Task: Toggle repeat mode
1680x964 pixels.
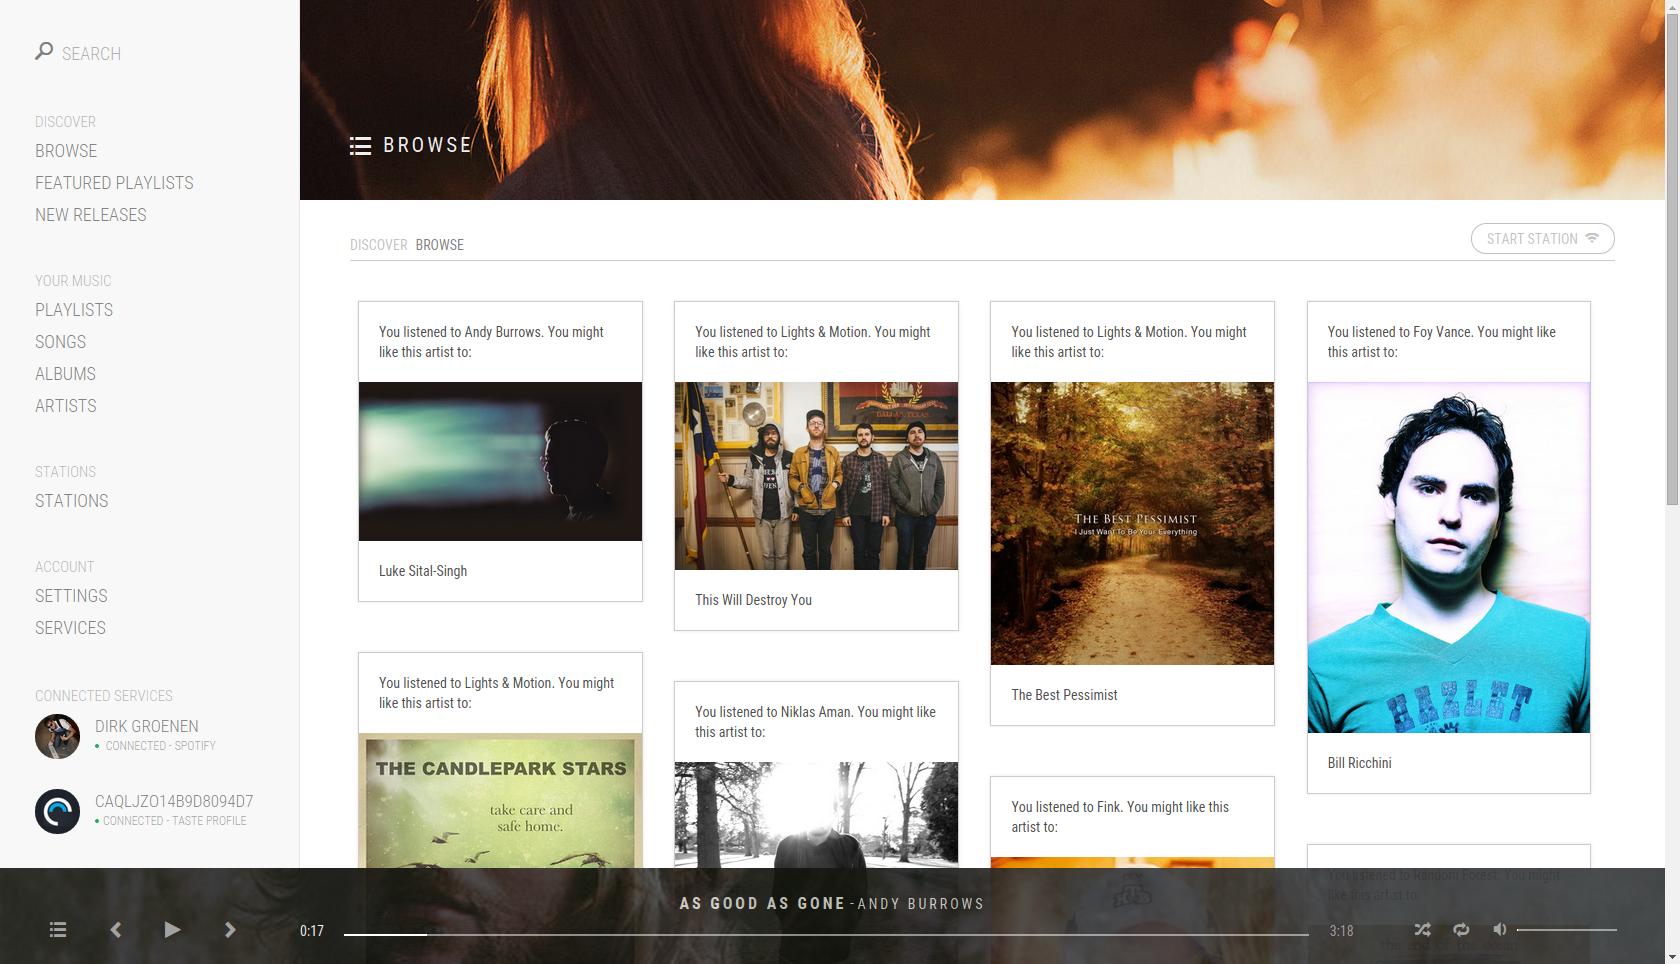Action: pos(1461,930)
